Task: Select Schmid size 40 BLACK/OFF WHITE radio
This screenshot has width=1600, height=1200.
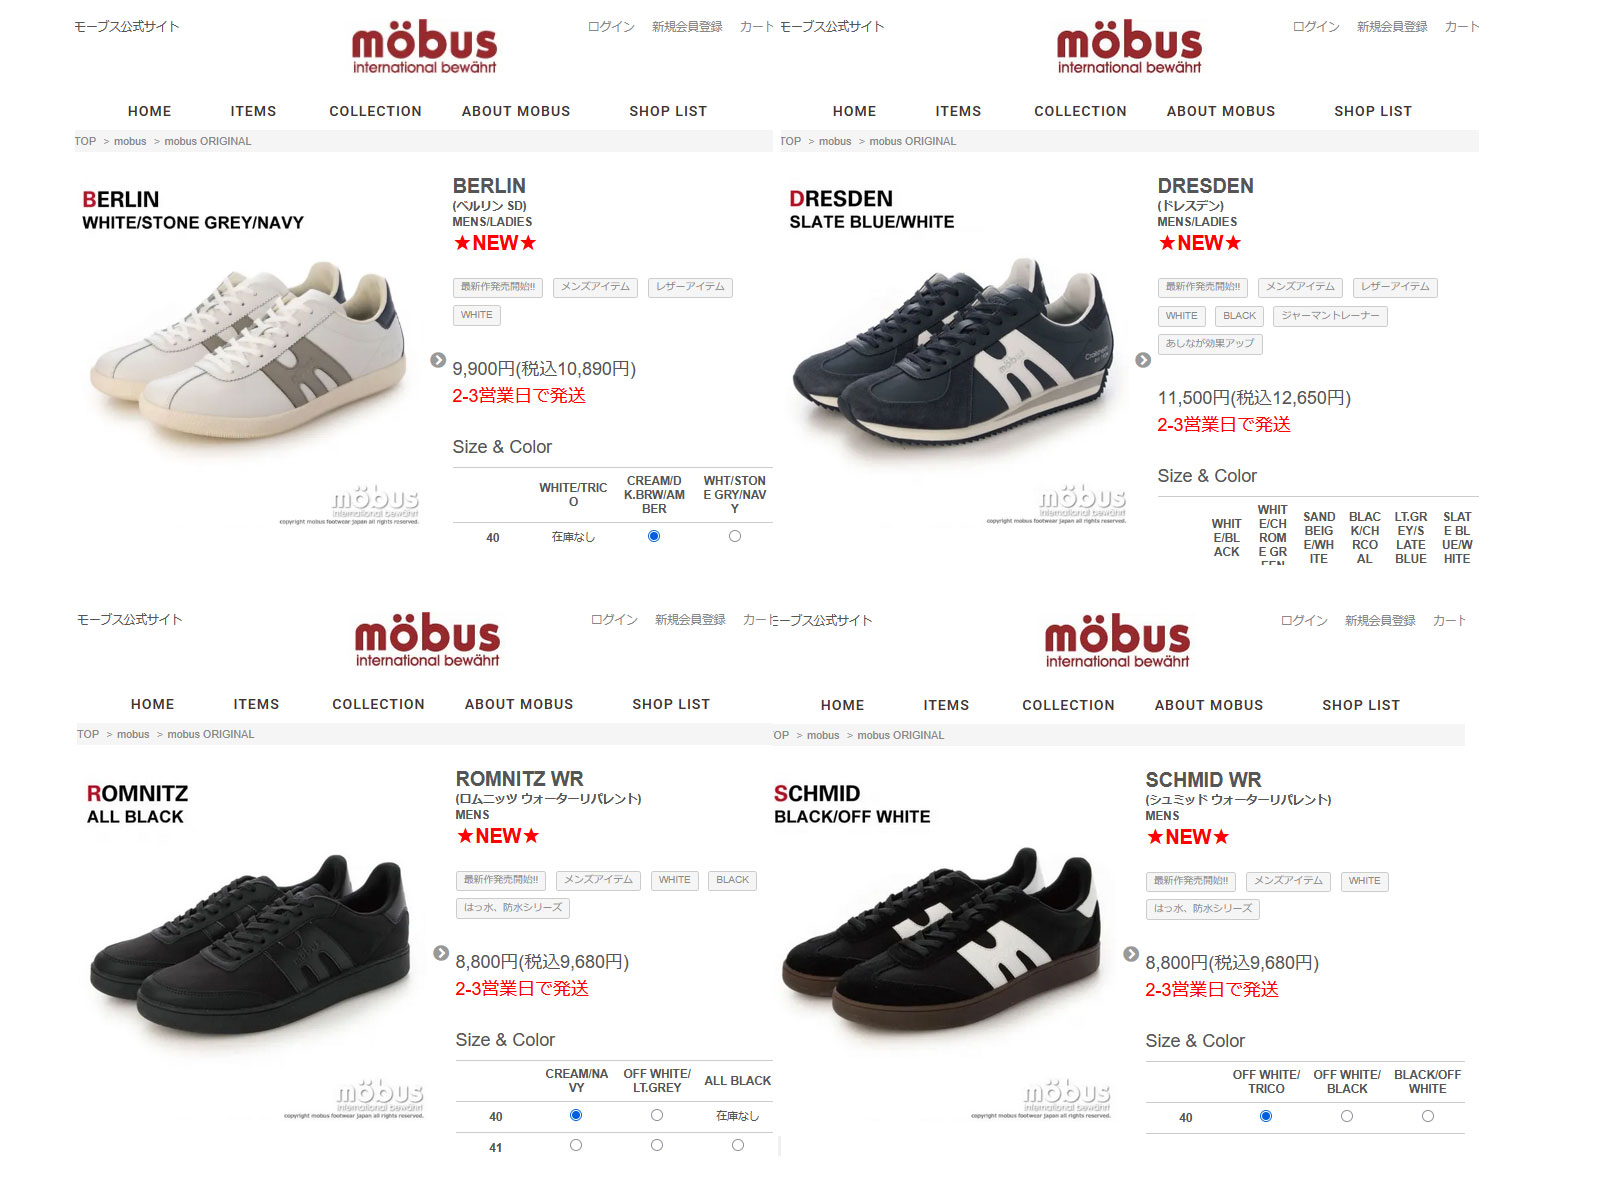Action: pyautogui.click(x=1428, y=1116)
